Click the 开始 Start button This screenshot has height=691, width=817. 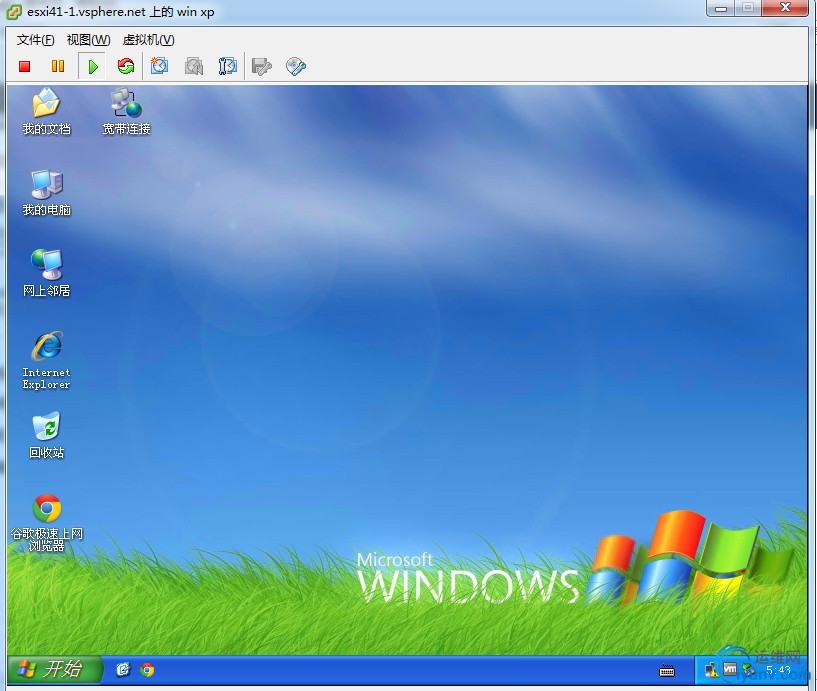pyautogui.click(x=55, y=669)
